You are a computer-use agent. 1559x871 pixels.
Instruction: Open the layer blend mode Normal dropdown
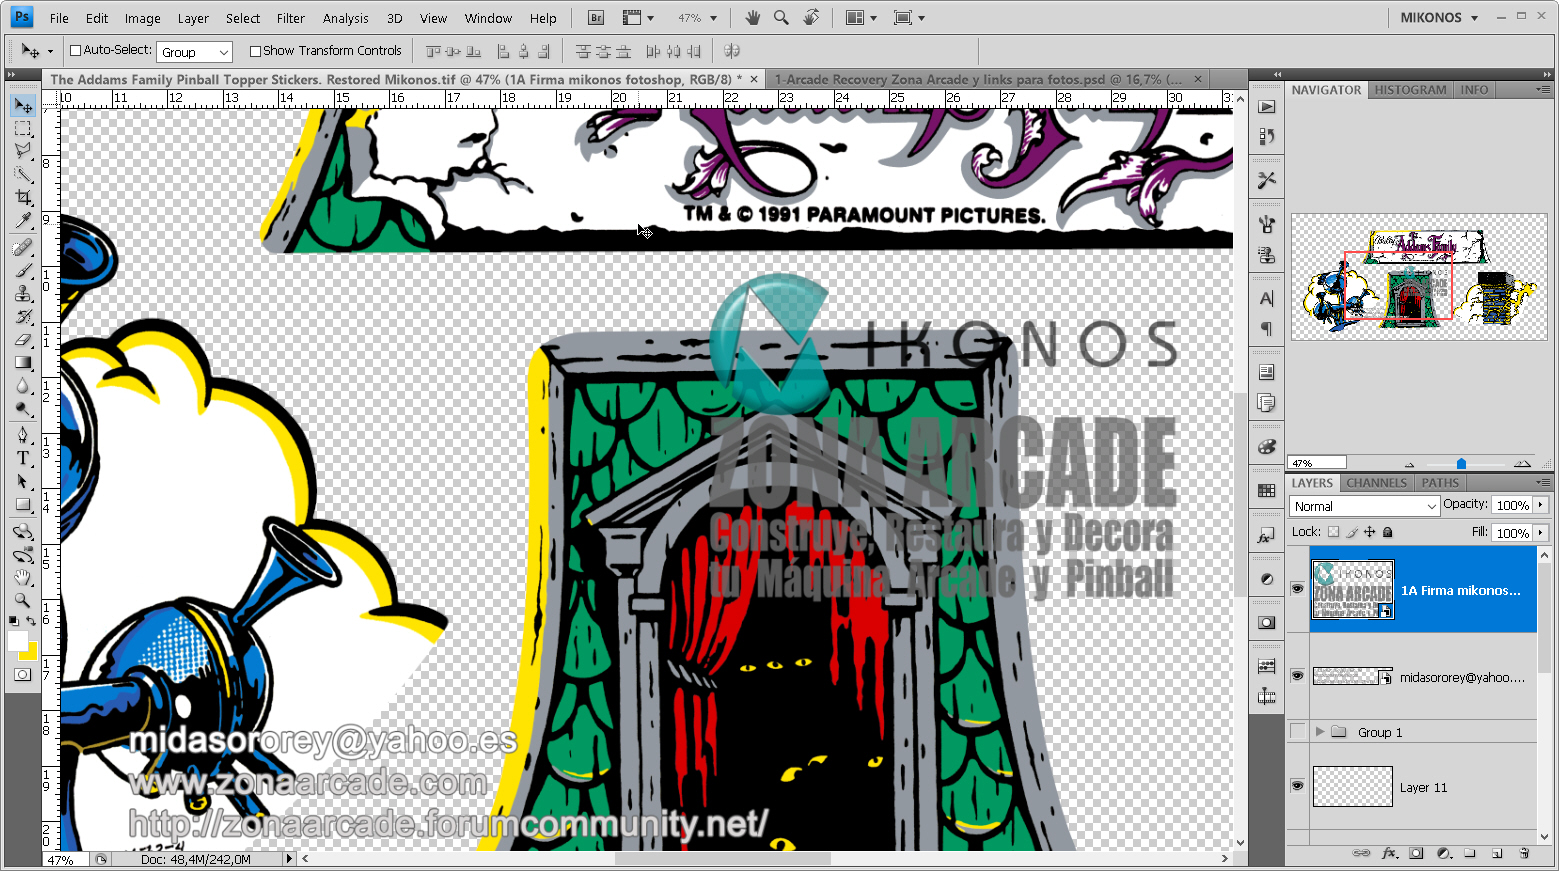[1364, 506]
